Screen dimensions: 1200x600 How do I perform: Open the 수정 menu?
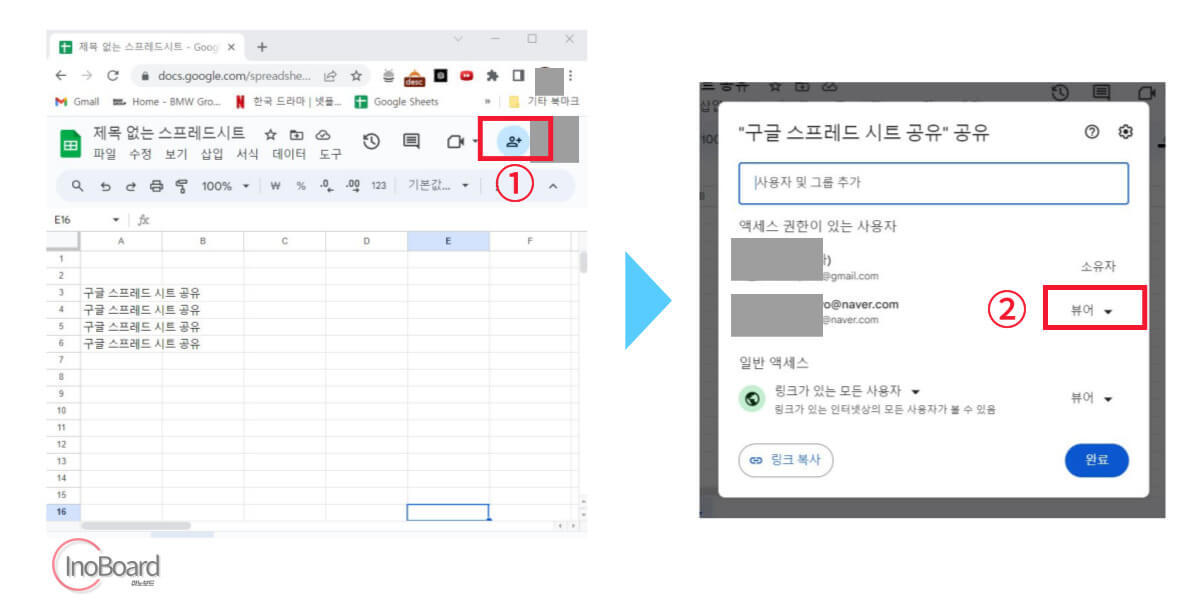[x=140, y=154]
